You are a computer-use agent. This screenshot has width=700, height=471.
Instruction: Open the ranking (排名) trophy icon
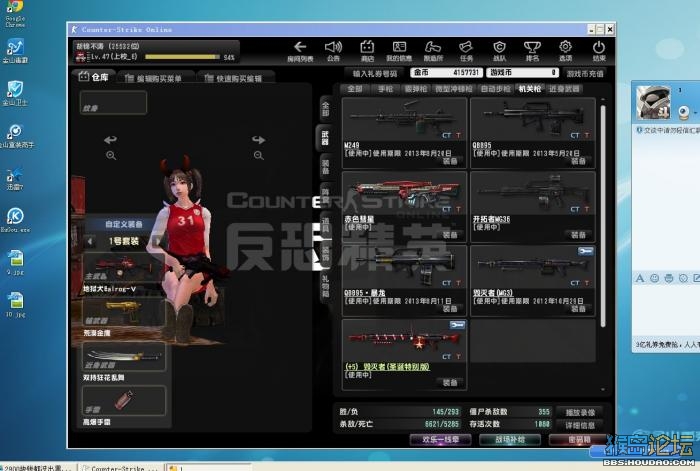(x=532, y=51)
